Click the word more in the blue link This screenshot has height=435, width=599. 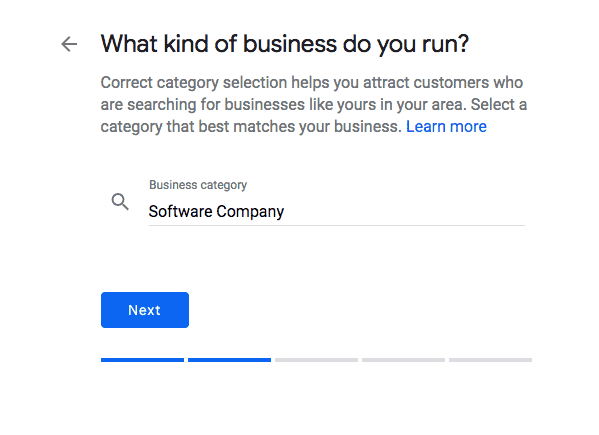pyautogui.click(x=468, y=126)
